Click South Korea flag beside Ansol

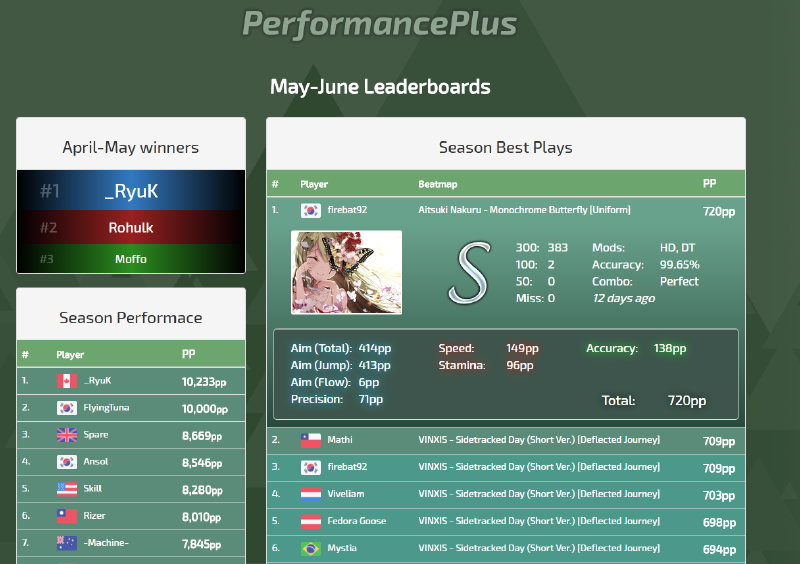67,462
